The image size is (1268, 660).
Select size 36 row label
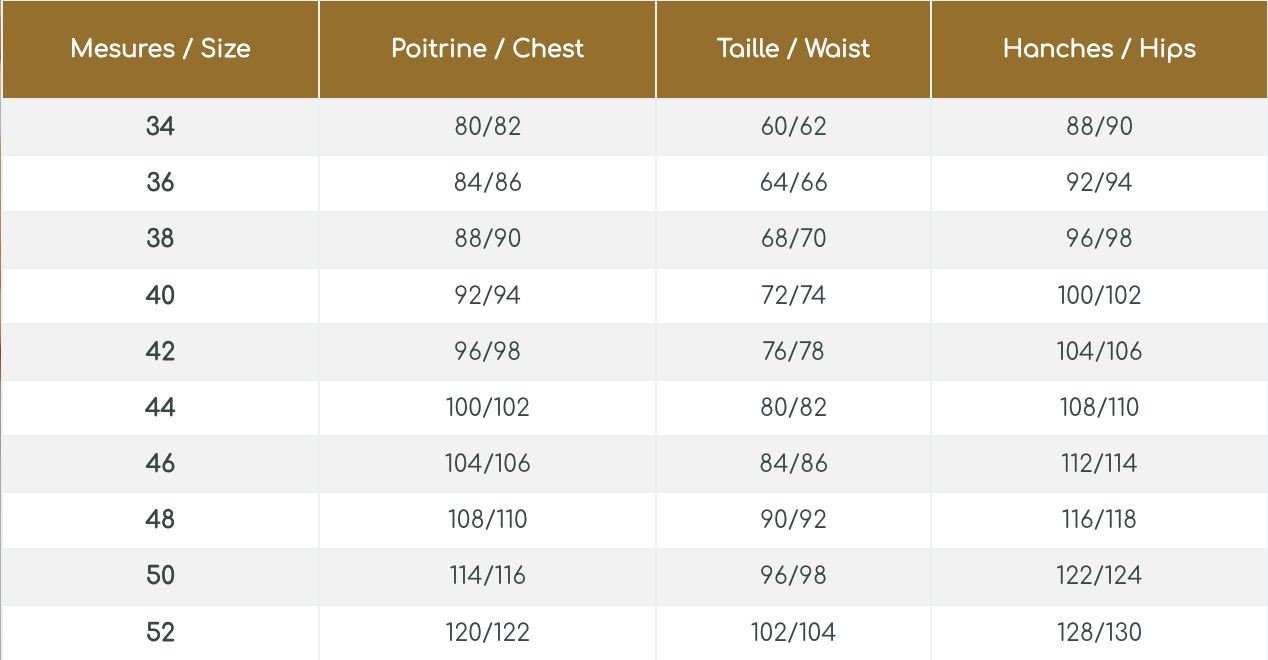160,183
